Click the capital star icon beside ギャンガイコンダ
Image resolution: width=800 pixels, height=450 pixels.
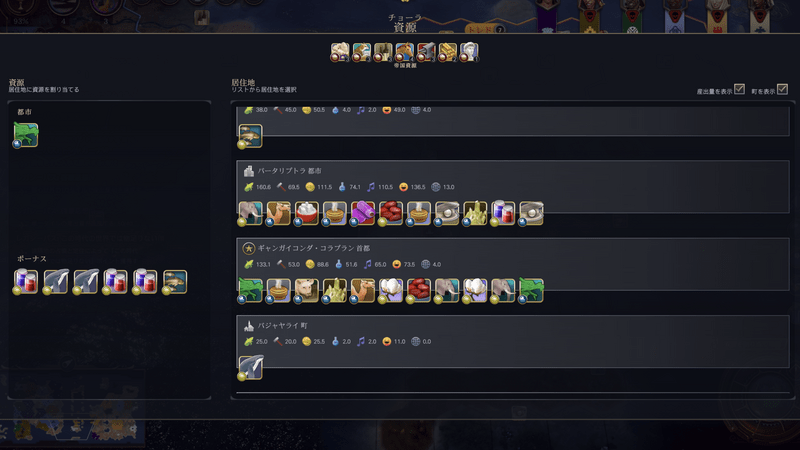[x=248, y=248]
